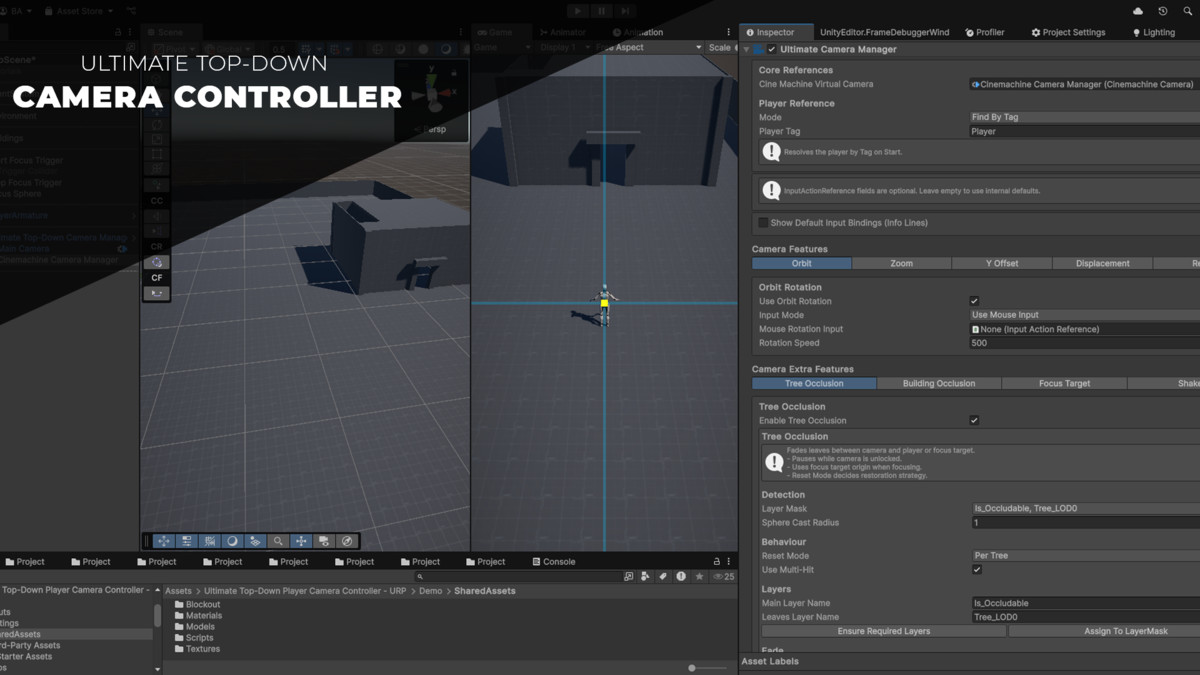Switch to the Zoom tab under Camera Features
This screenshot has height=675, width=1200.
click(901, 262)
